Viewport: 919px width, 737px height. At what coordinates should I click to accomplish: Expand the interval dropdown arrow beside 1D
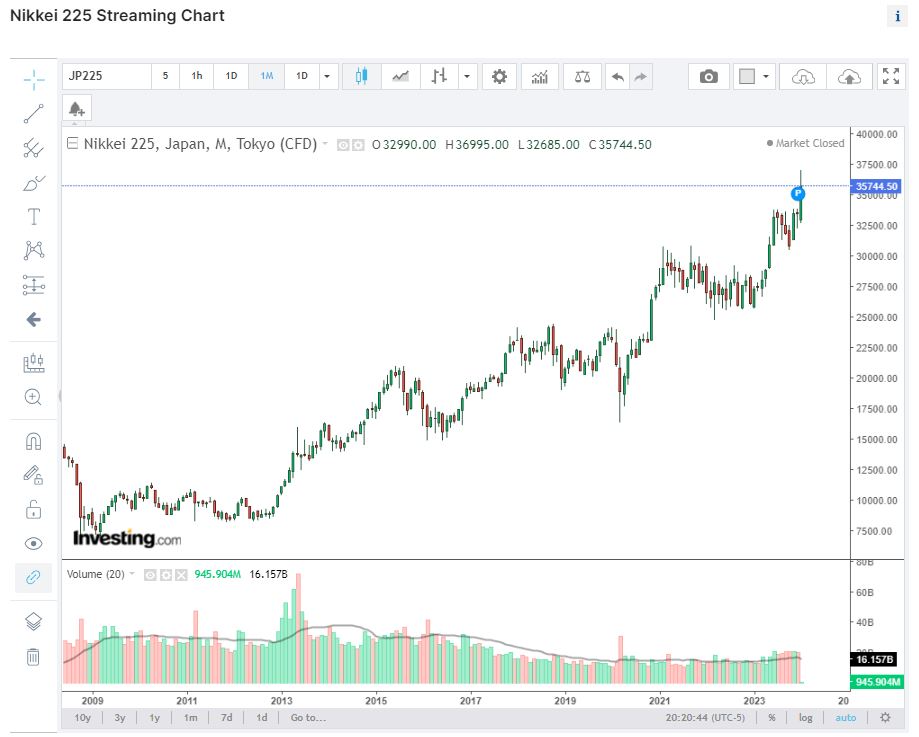(x=327, y=76)
